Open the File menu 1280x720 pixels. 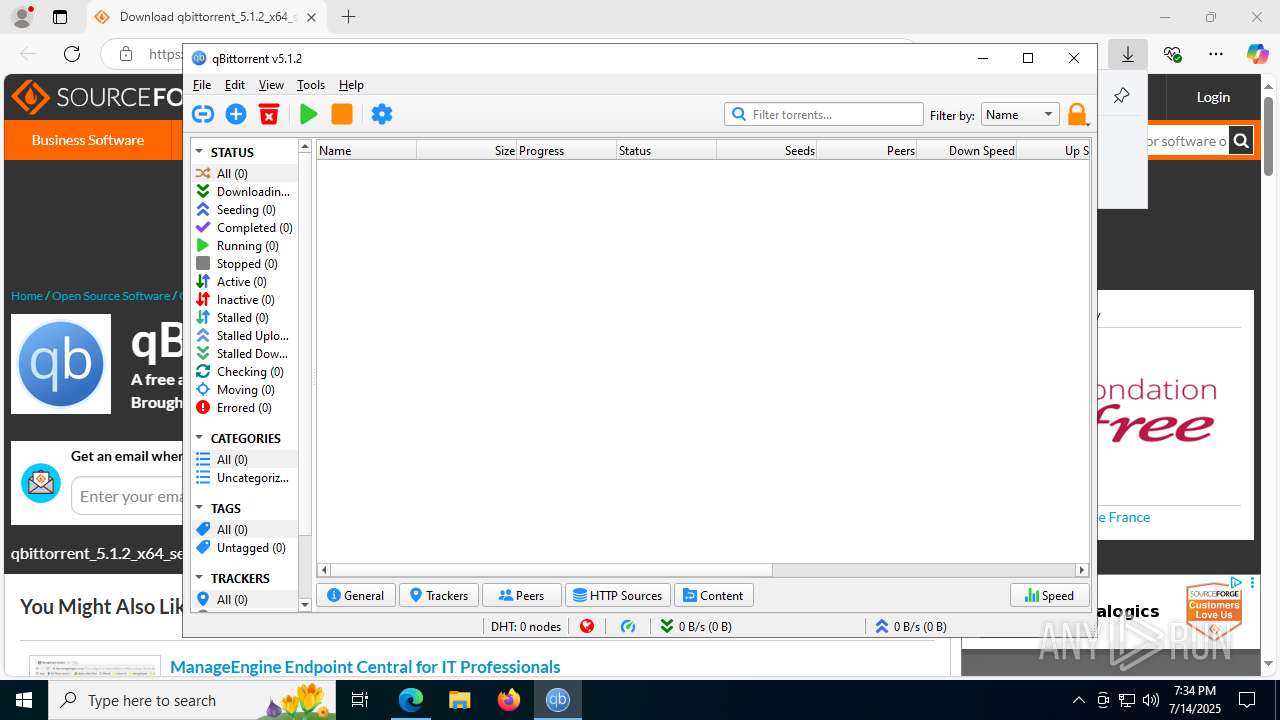[201, 85]
